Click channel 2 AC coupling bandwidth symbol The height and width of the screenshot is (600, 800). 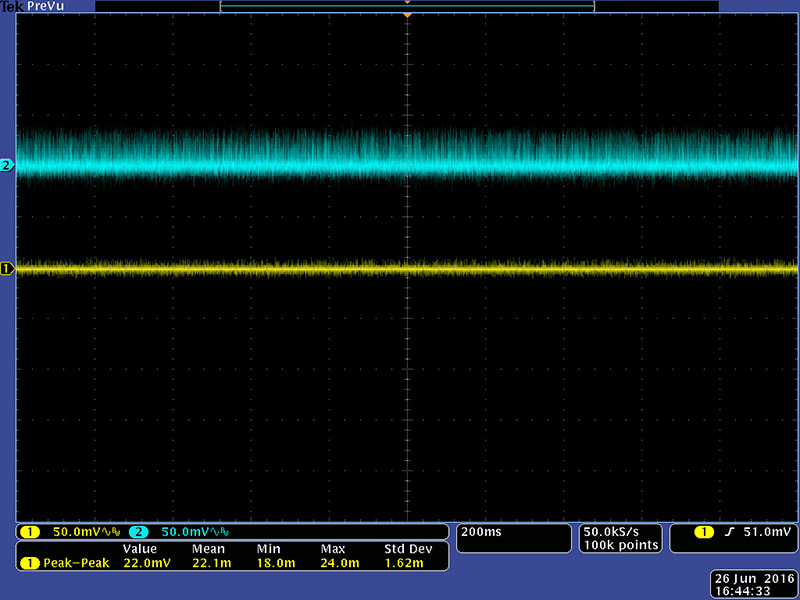pyautogui.click(x=219, y=532)
